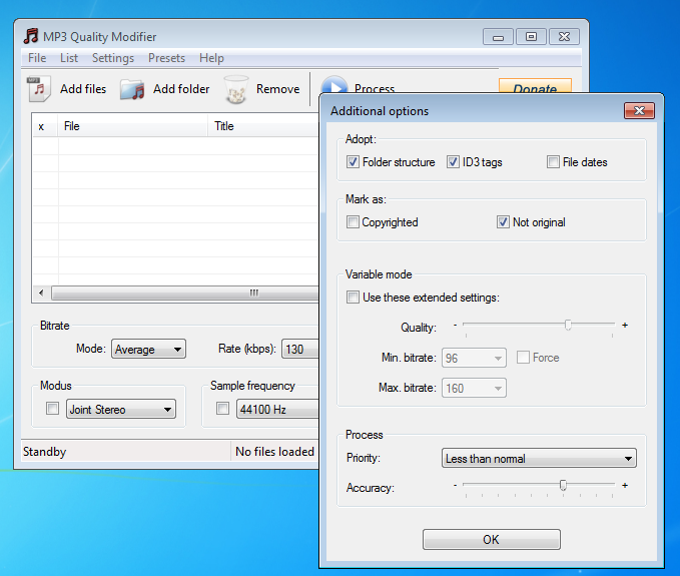Screen dimensions: 680x576
Task: Click the Remove toolbar label
Action: pyautogui.click(x=278, y=89)
